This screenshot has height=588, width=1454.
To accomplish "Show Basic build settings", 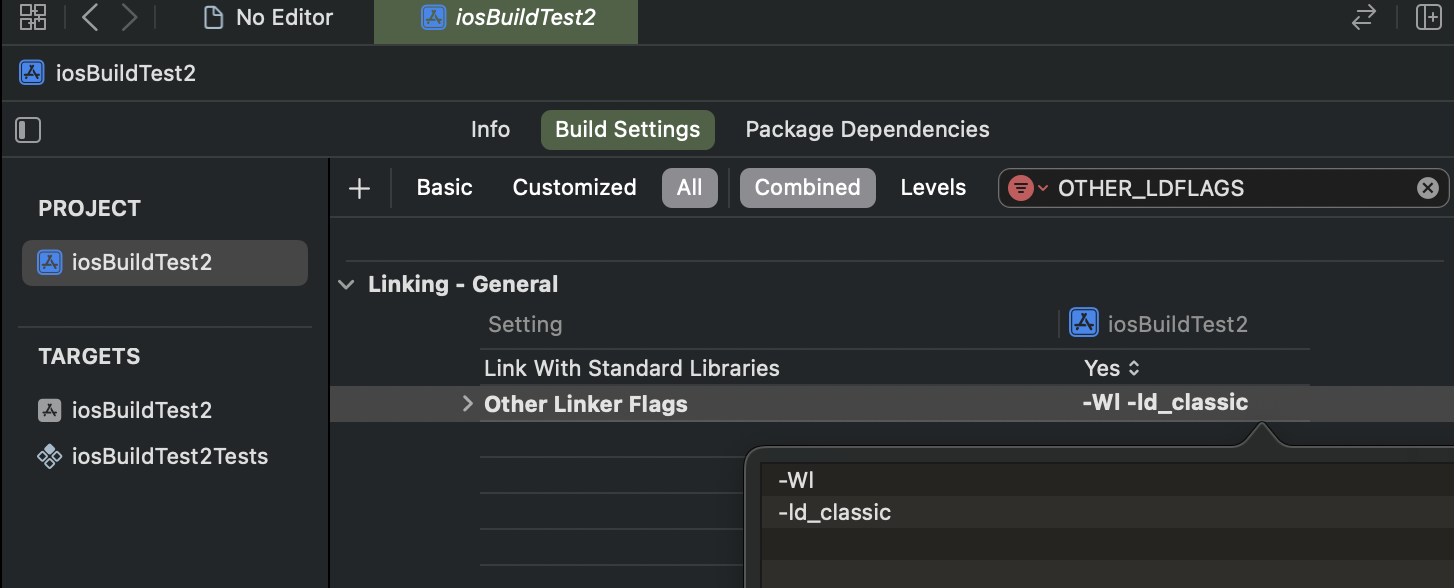I will 445,188.
